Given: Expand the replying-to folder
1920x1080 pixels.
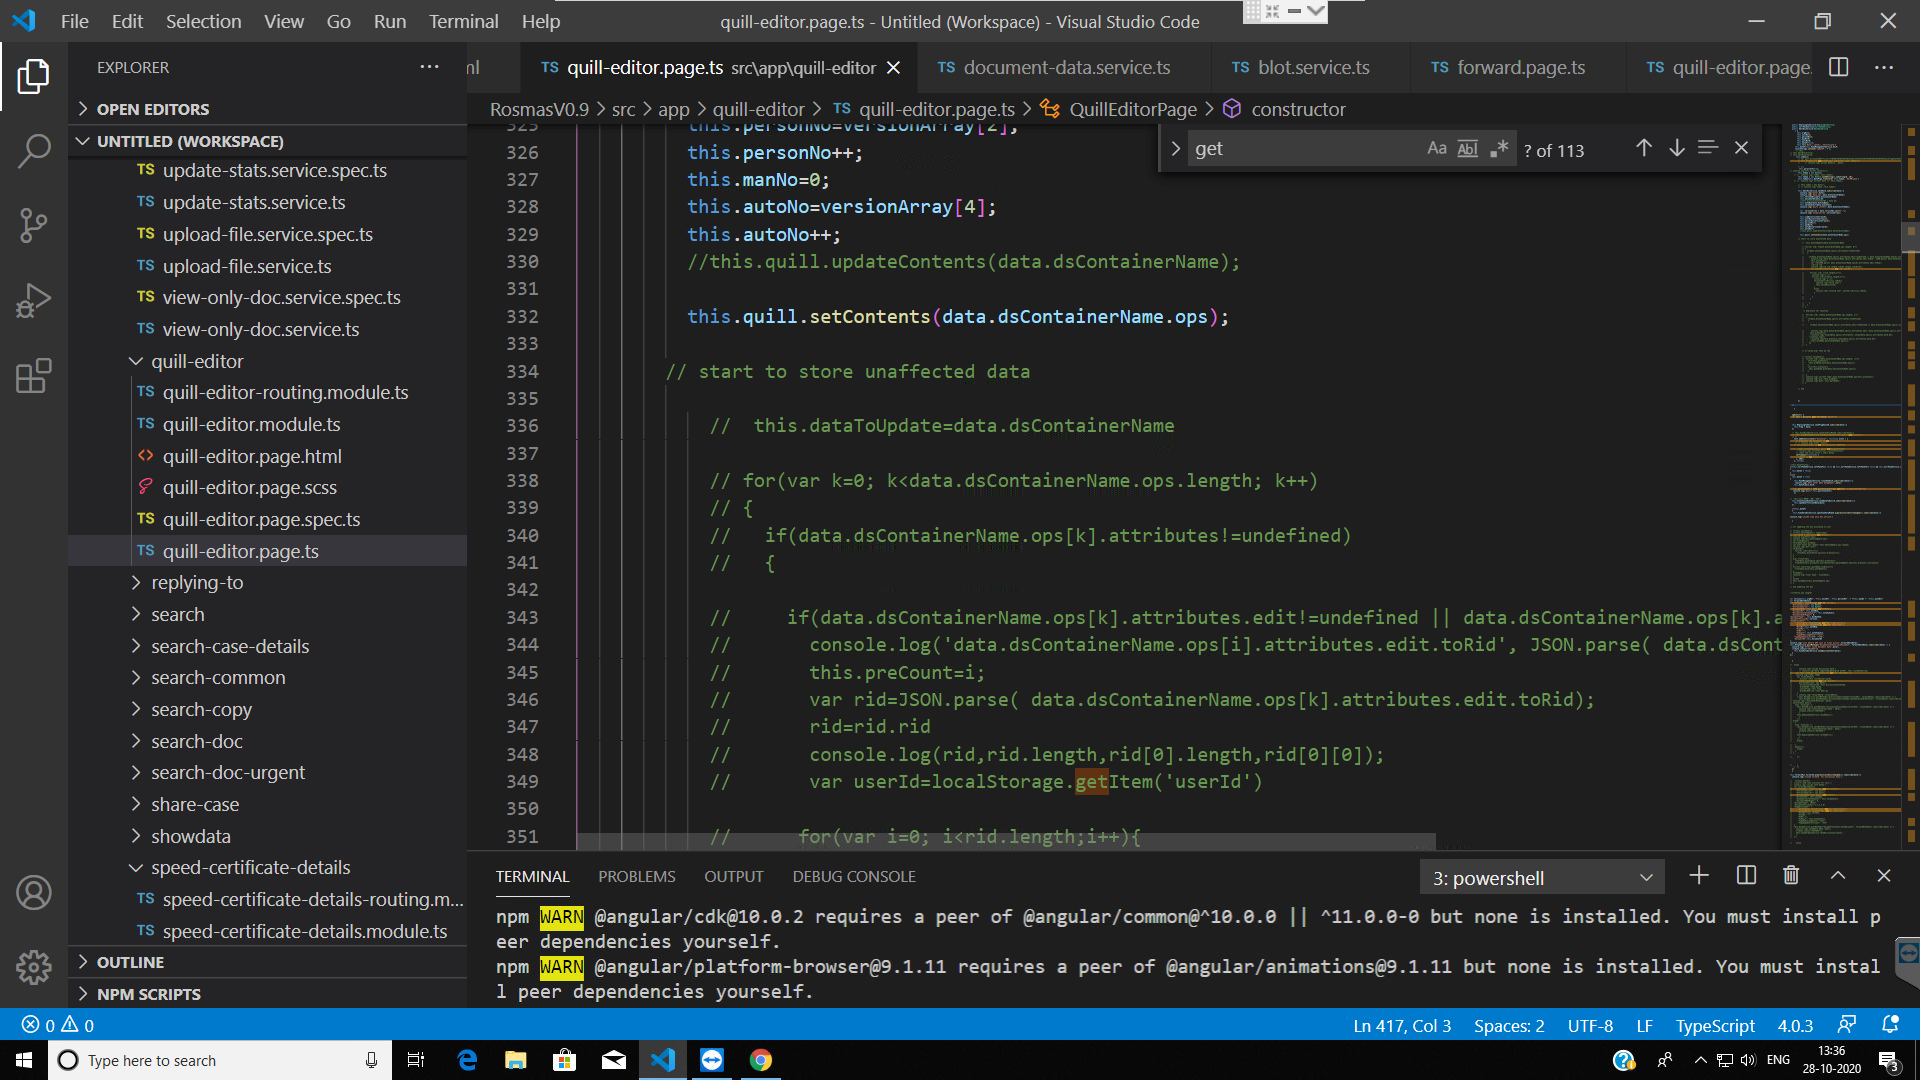Looking at the screenshot, I should tap(267, 582).
